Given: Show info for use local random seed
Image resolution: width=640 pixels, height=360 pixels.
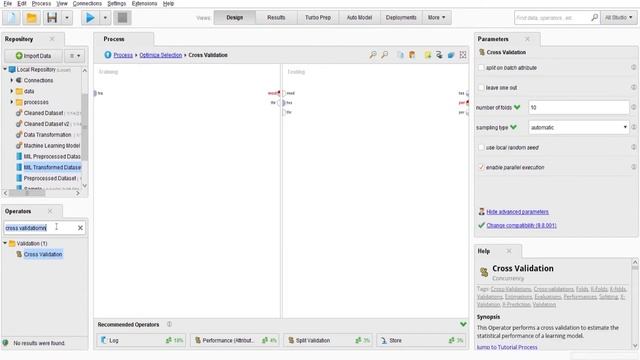Looking at the screenshot, I should coord(633,147).
